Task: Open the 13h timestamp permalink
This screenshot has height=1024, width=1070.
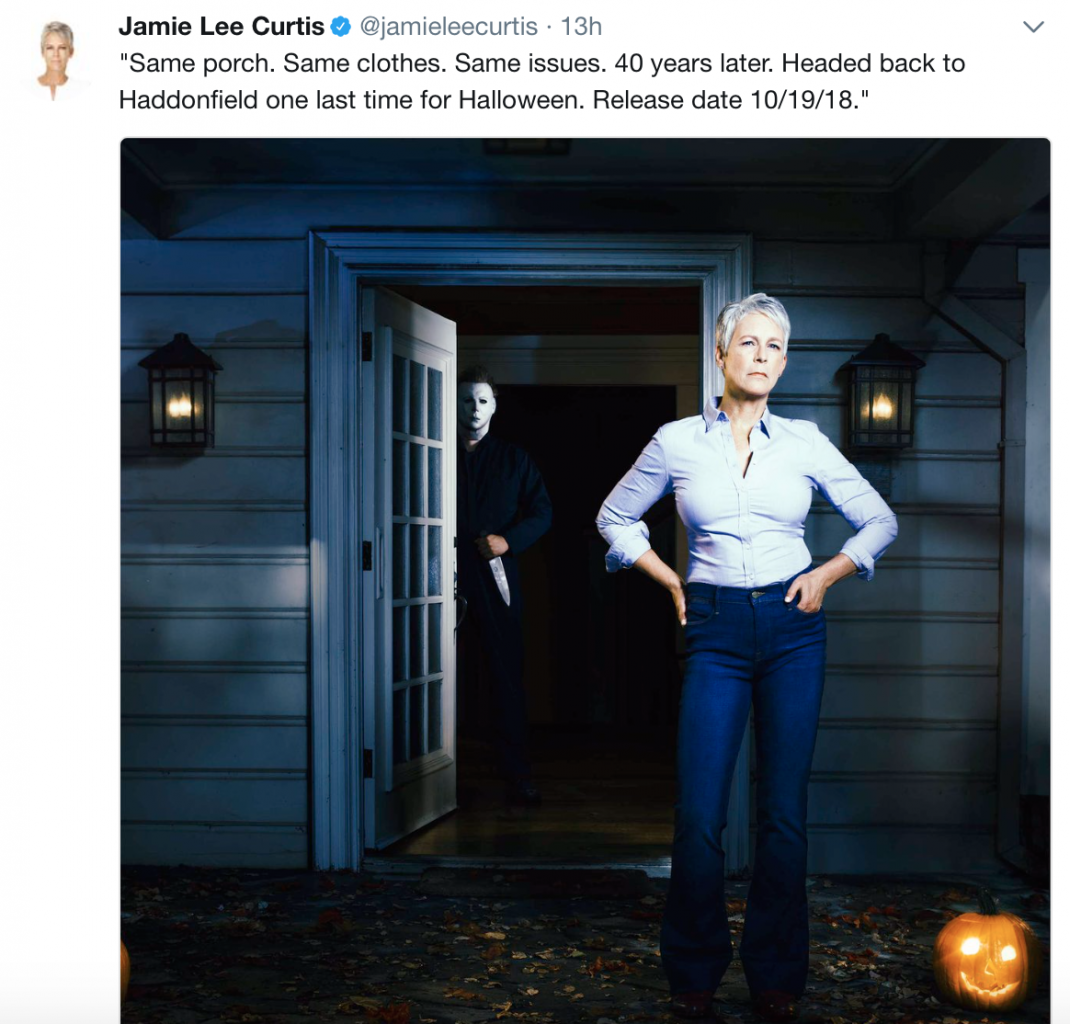Action: pos(581,27)
